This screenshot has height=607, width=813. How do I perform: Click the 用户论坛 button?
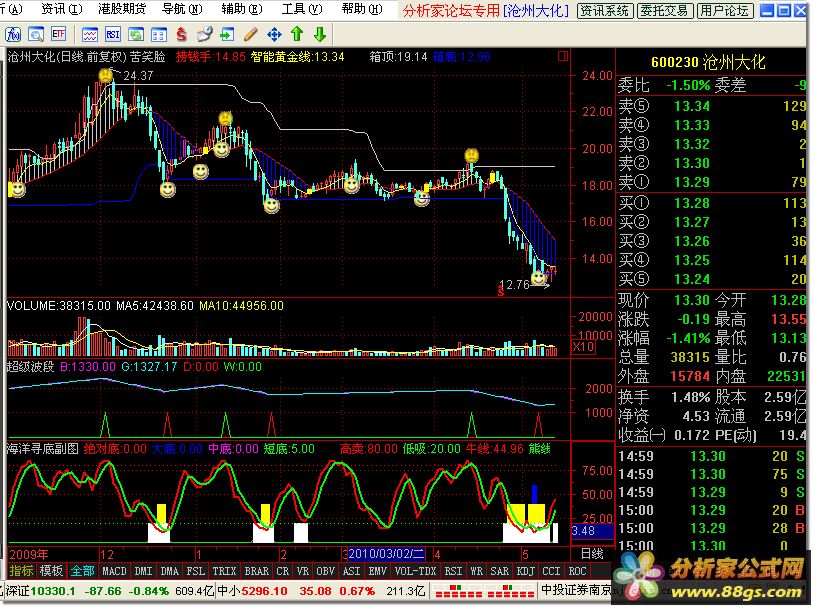point(724,10)
